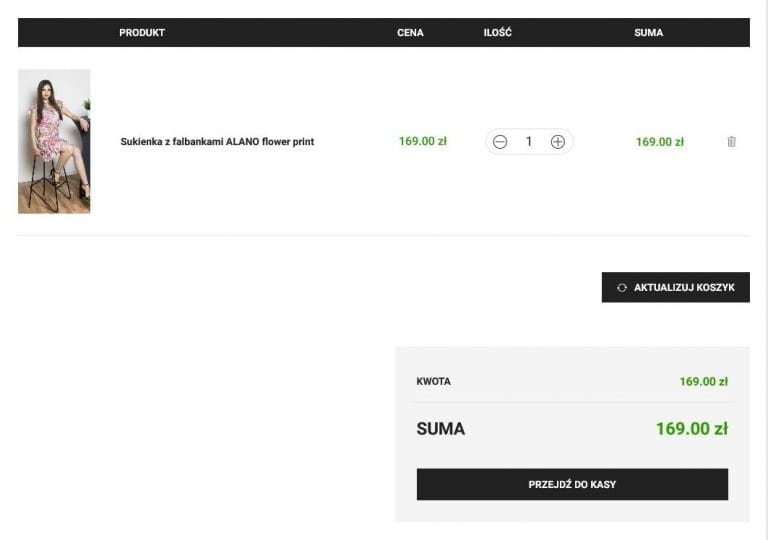Screen dimensions: 768x540
Task: Delete the dress using the trash icon
Action: tap(731, 142)
